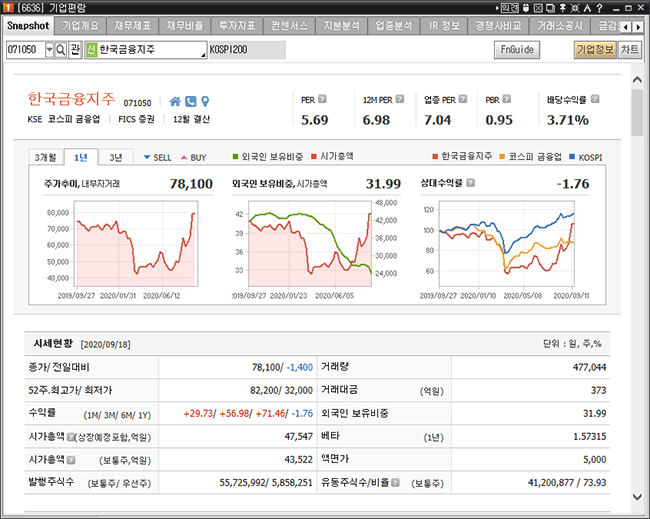This screenshot has height=519, width=650.
Task: Toggle KOSPI legend series
Action: 586,157
